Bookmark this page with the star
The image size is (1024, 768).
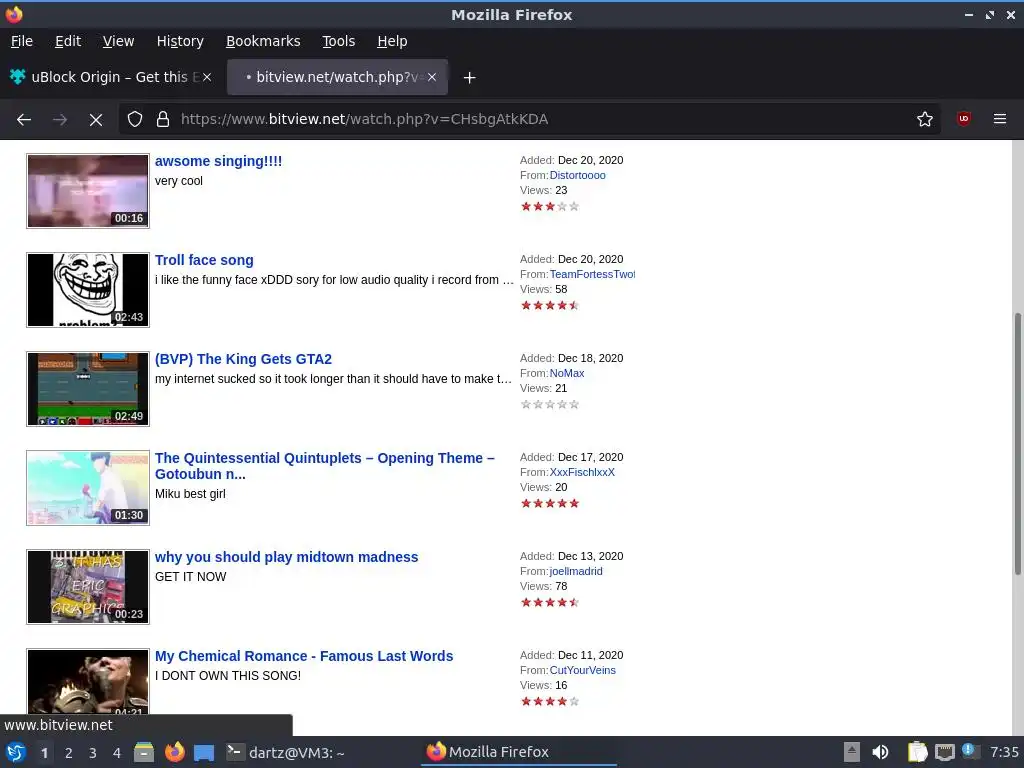click(925, 120)
